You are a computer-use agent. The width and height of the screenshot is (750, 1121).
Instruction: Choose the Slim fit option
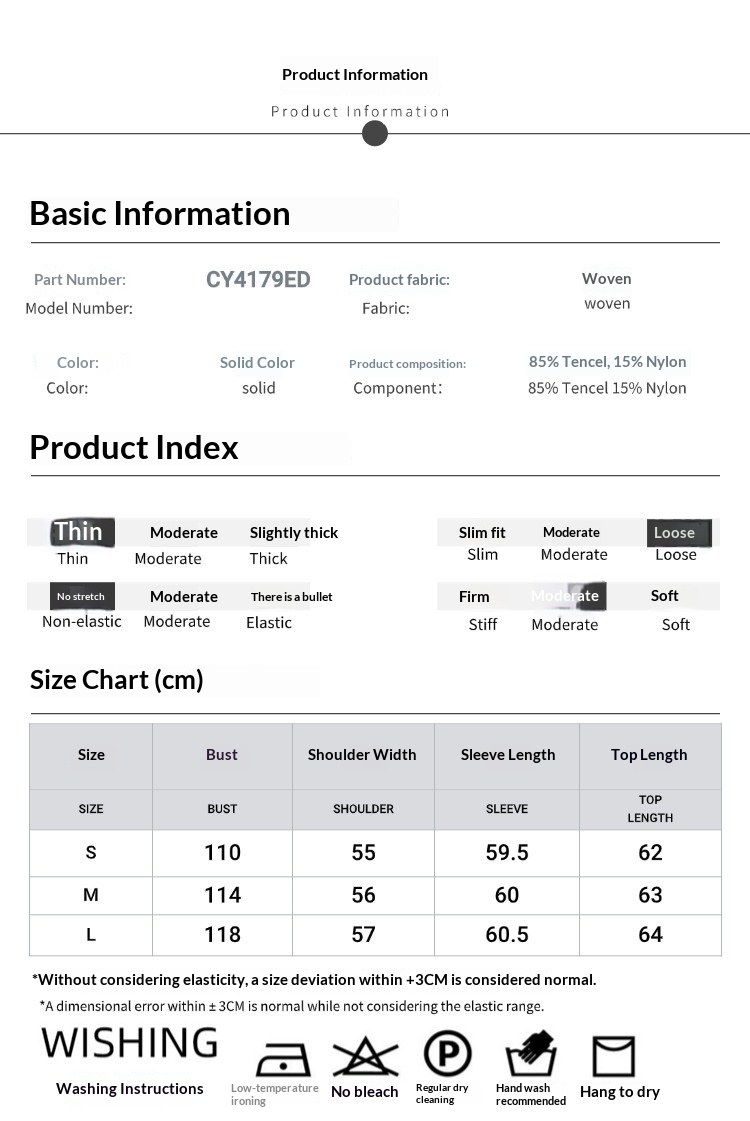point(482,533)
